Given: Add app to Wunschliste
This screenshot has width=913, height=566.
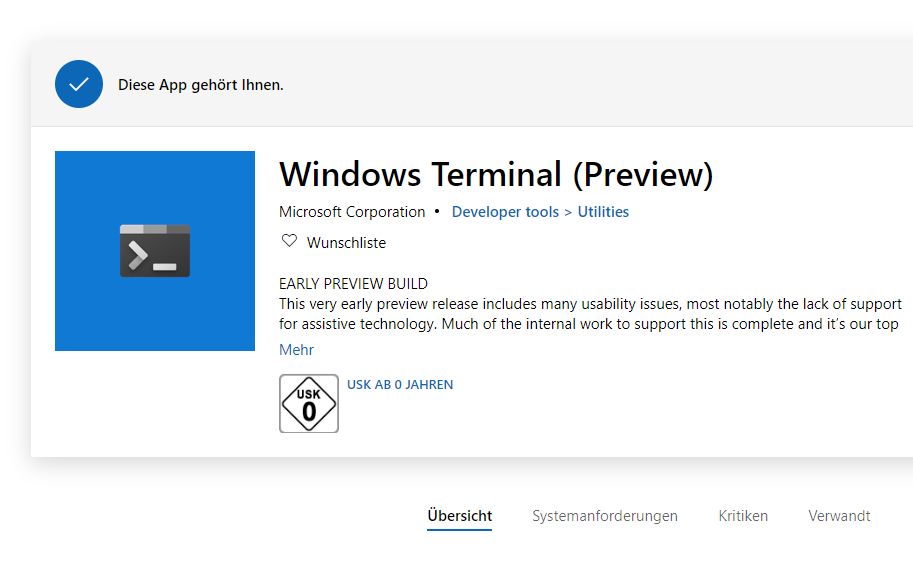Looking at the screenshot, I should 346,242.
